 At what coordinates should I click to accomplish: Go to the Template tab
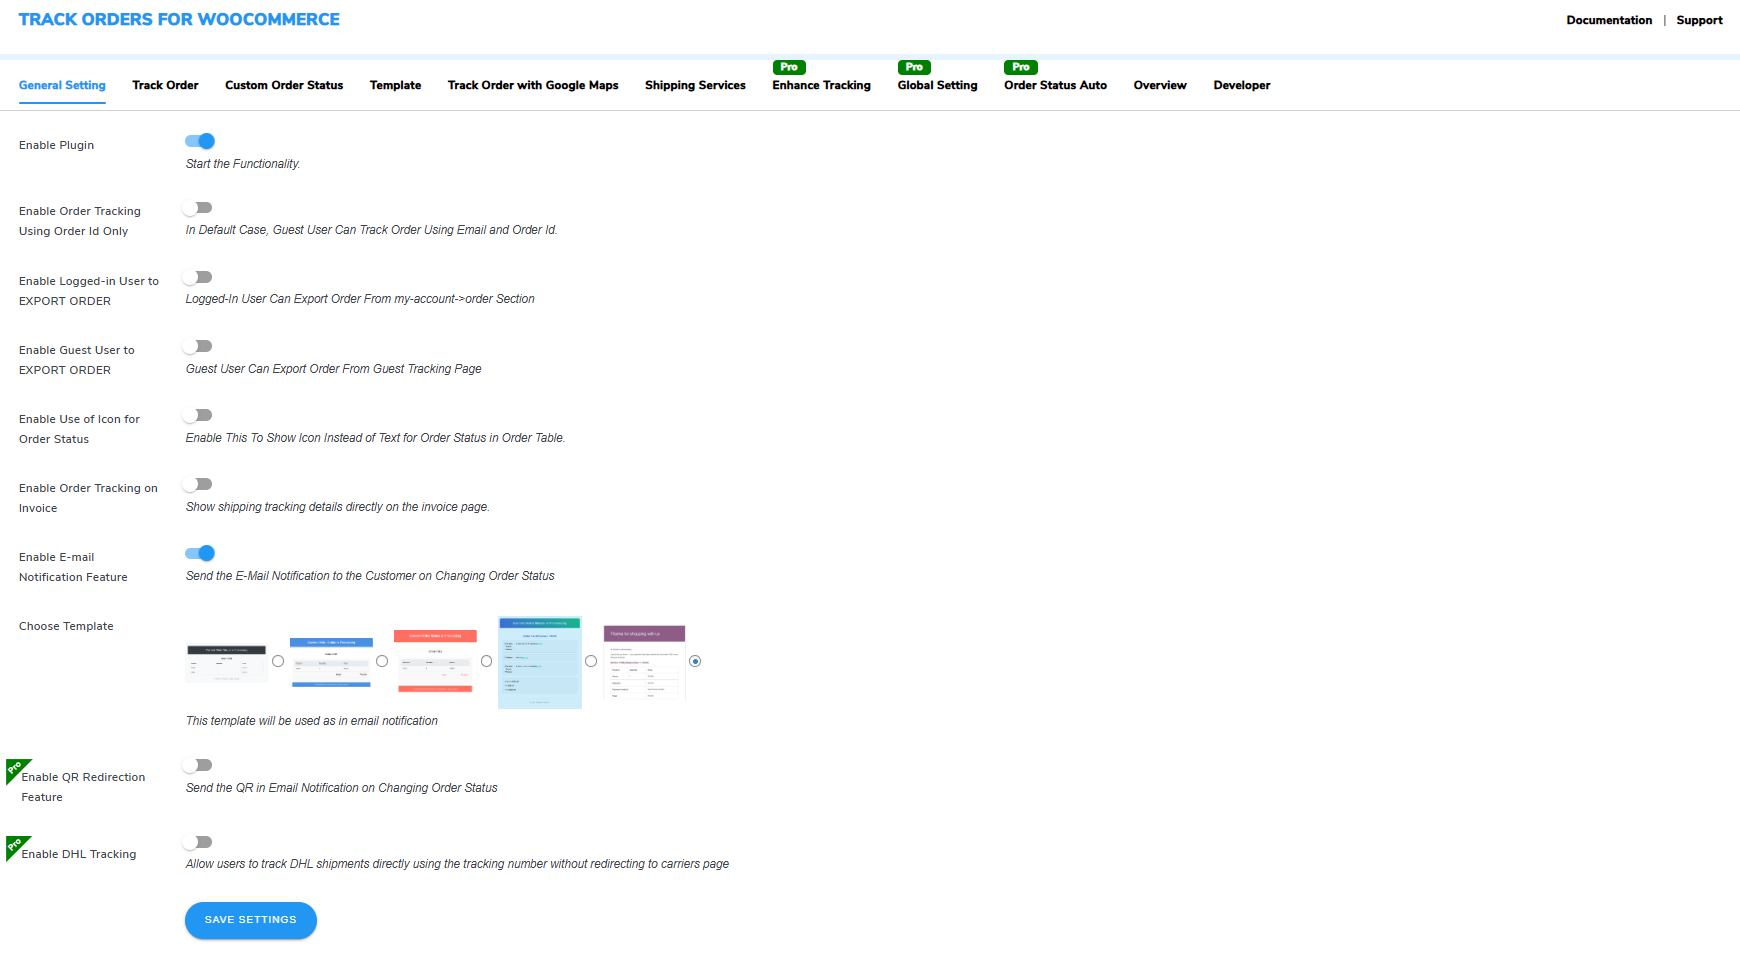395,85
